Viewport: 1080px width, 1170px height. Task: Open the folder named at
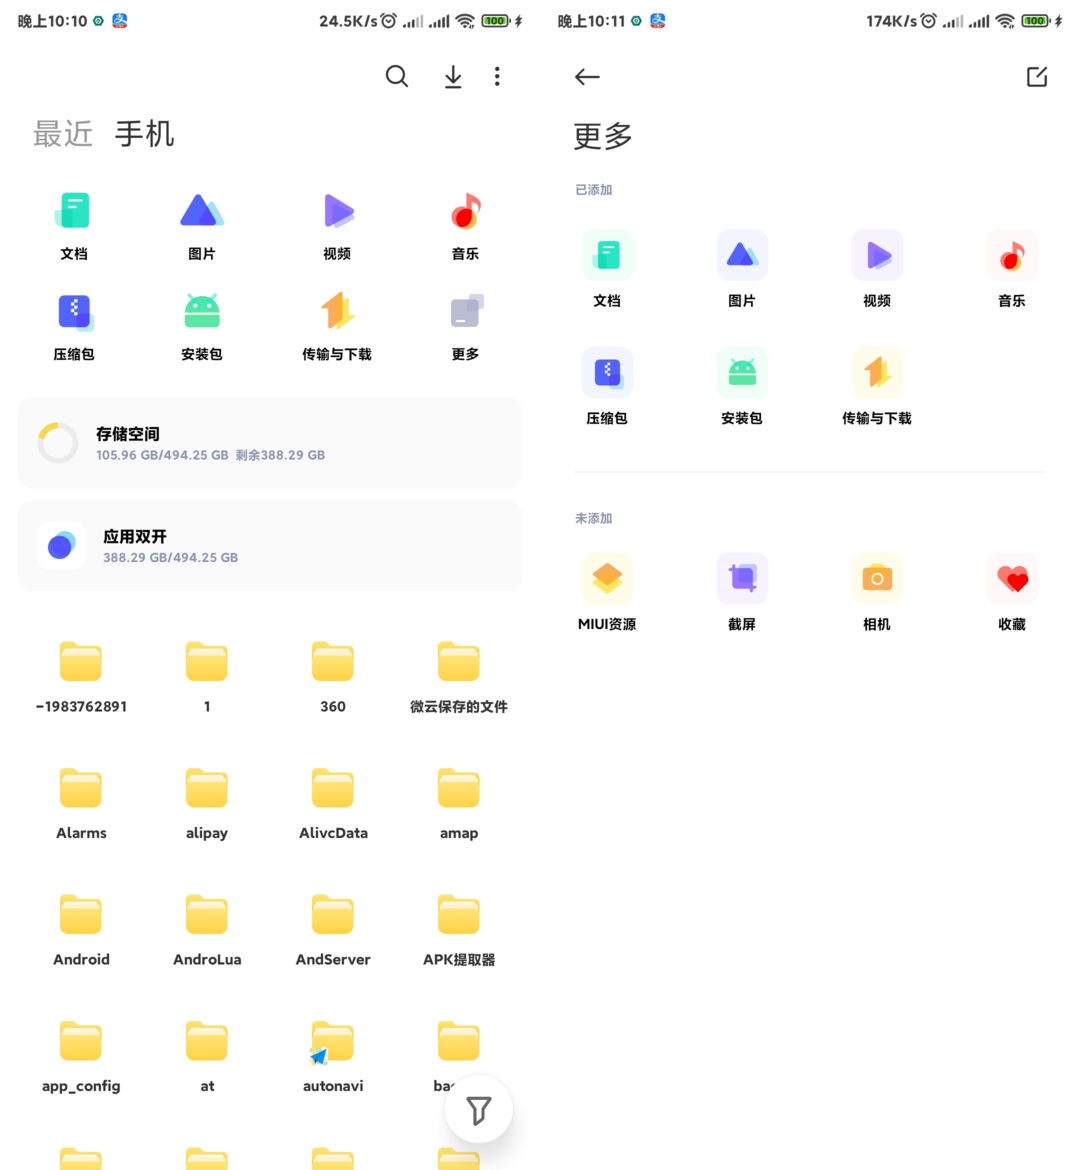[x=207, y=1057]
